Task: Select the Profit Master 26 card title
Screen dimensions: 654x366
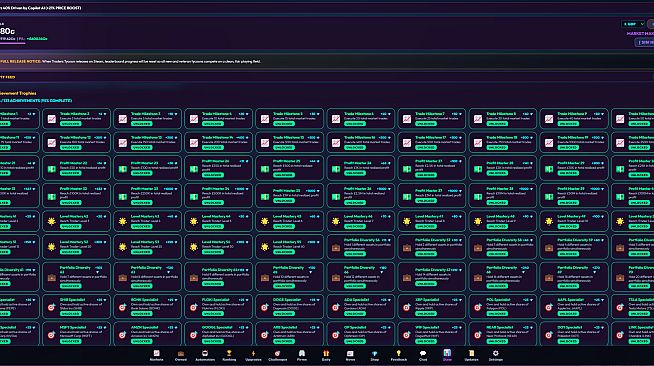Action: click(358, 163)
